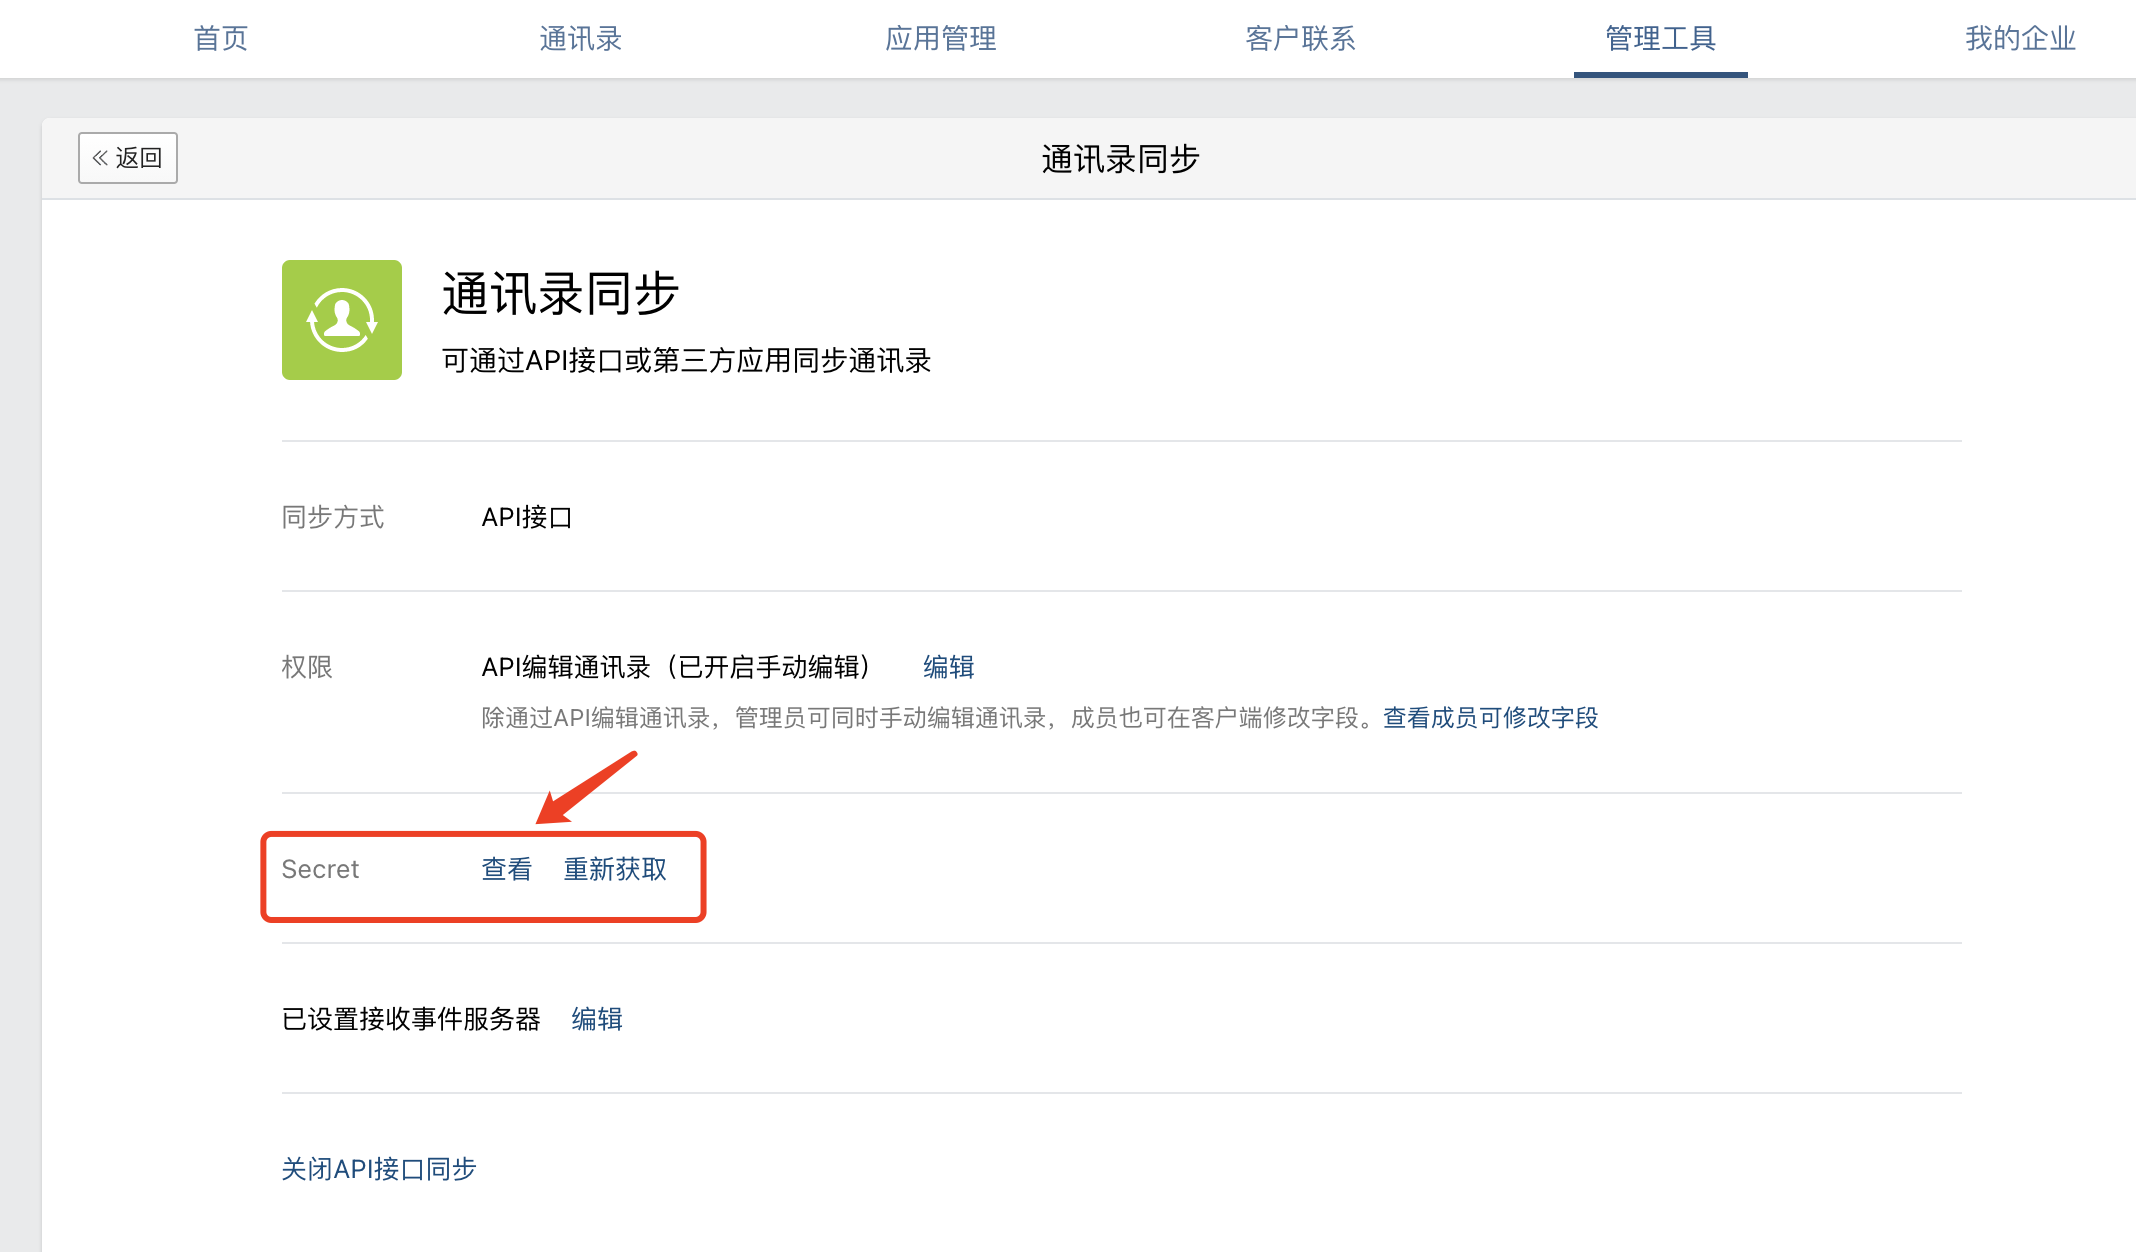Image resolution: width=2136 pixels, height=1252 pixels.
Task: Switch to the 通讯录 tab
Action: 580,39
